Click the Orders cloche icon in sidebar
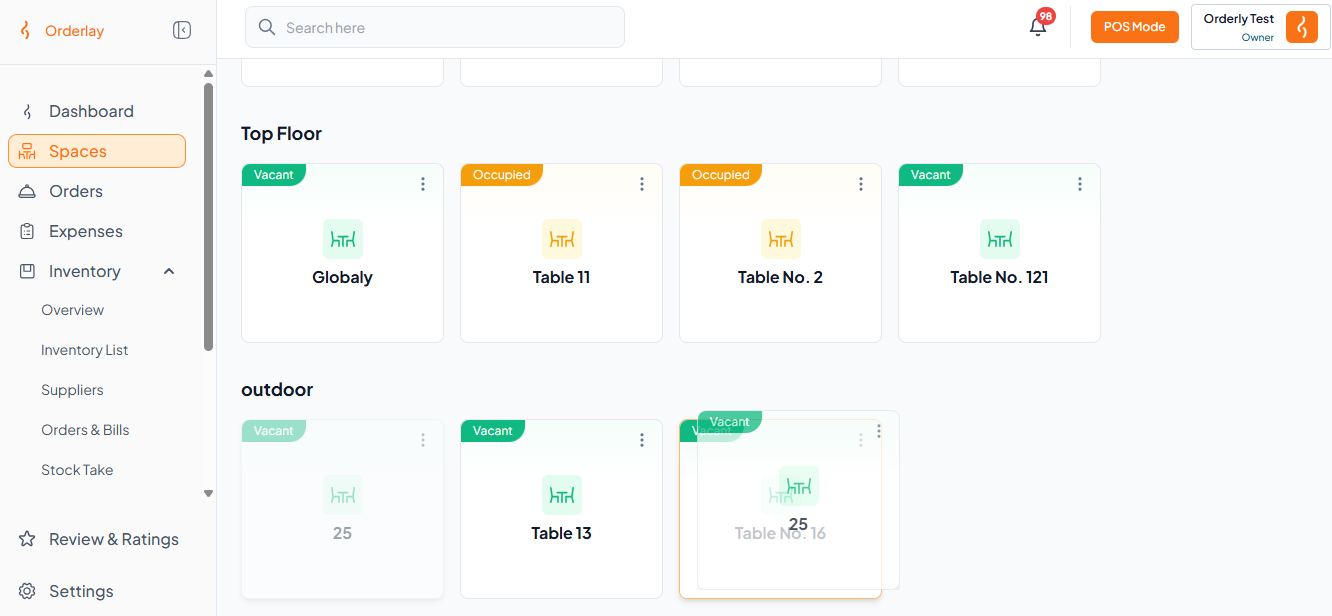This screenshot has width=1332, height=616. 28,191
